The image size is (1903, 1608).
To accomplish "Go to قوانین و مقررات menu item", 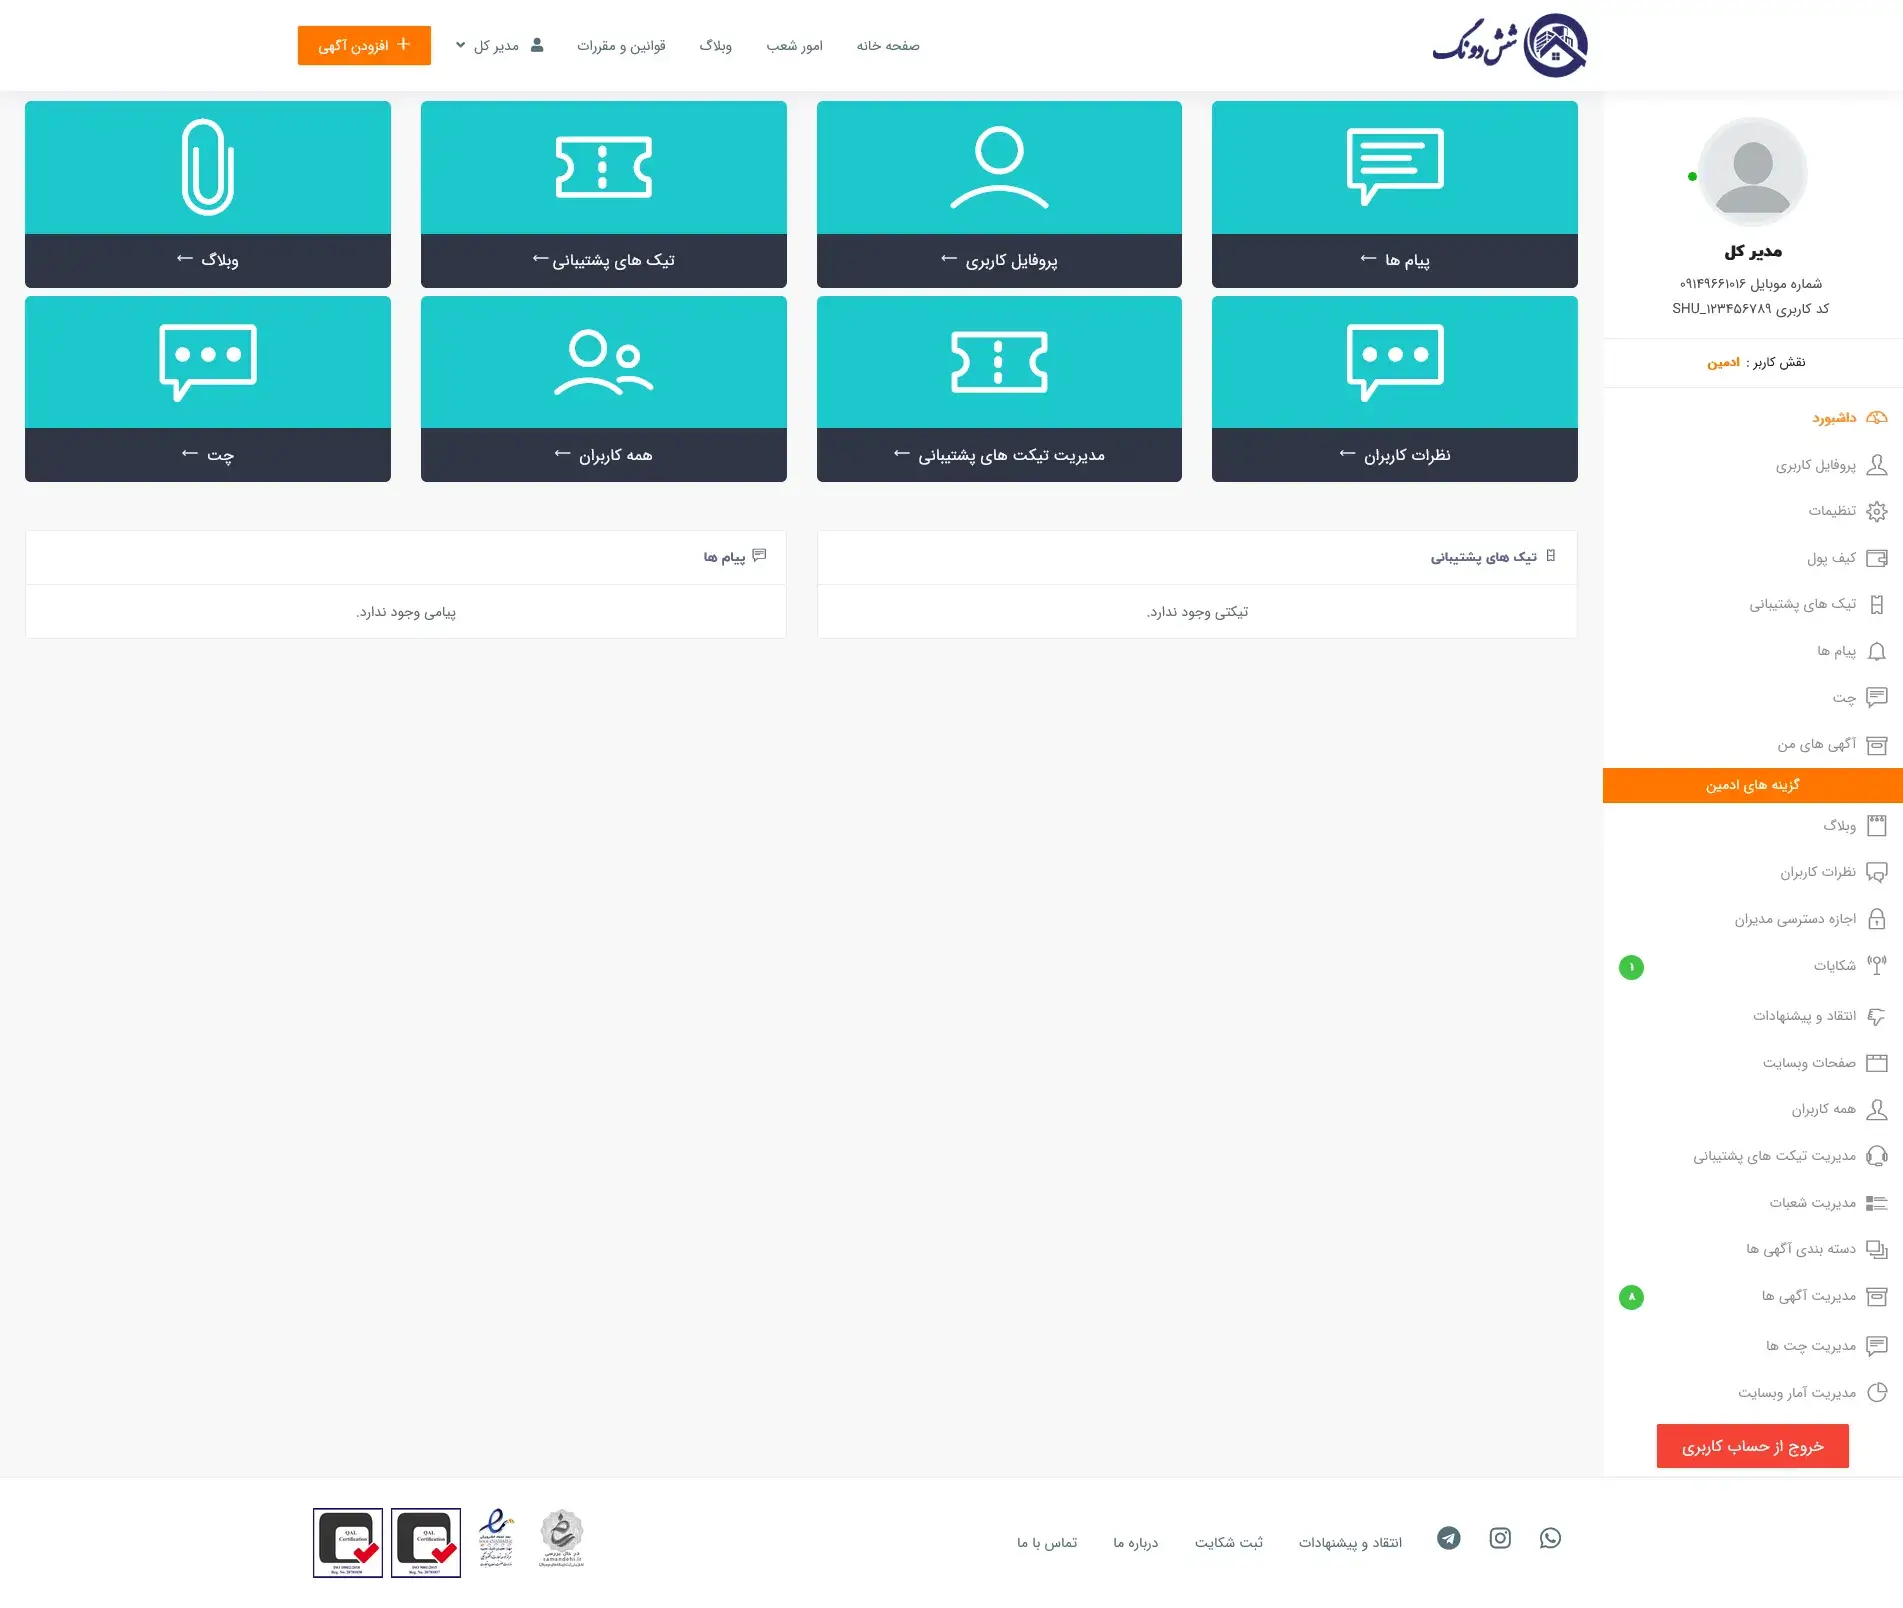I will [621, 46].
